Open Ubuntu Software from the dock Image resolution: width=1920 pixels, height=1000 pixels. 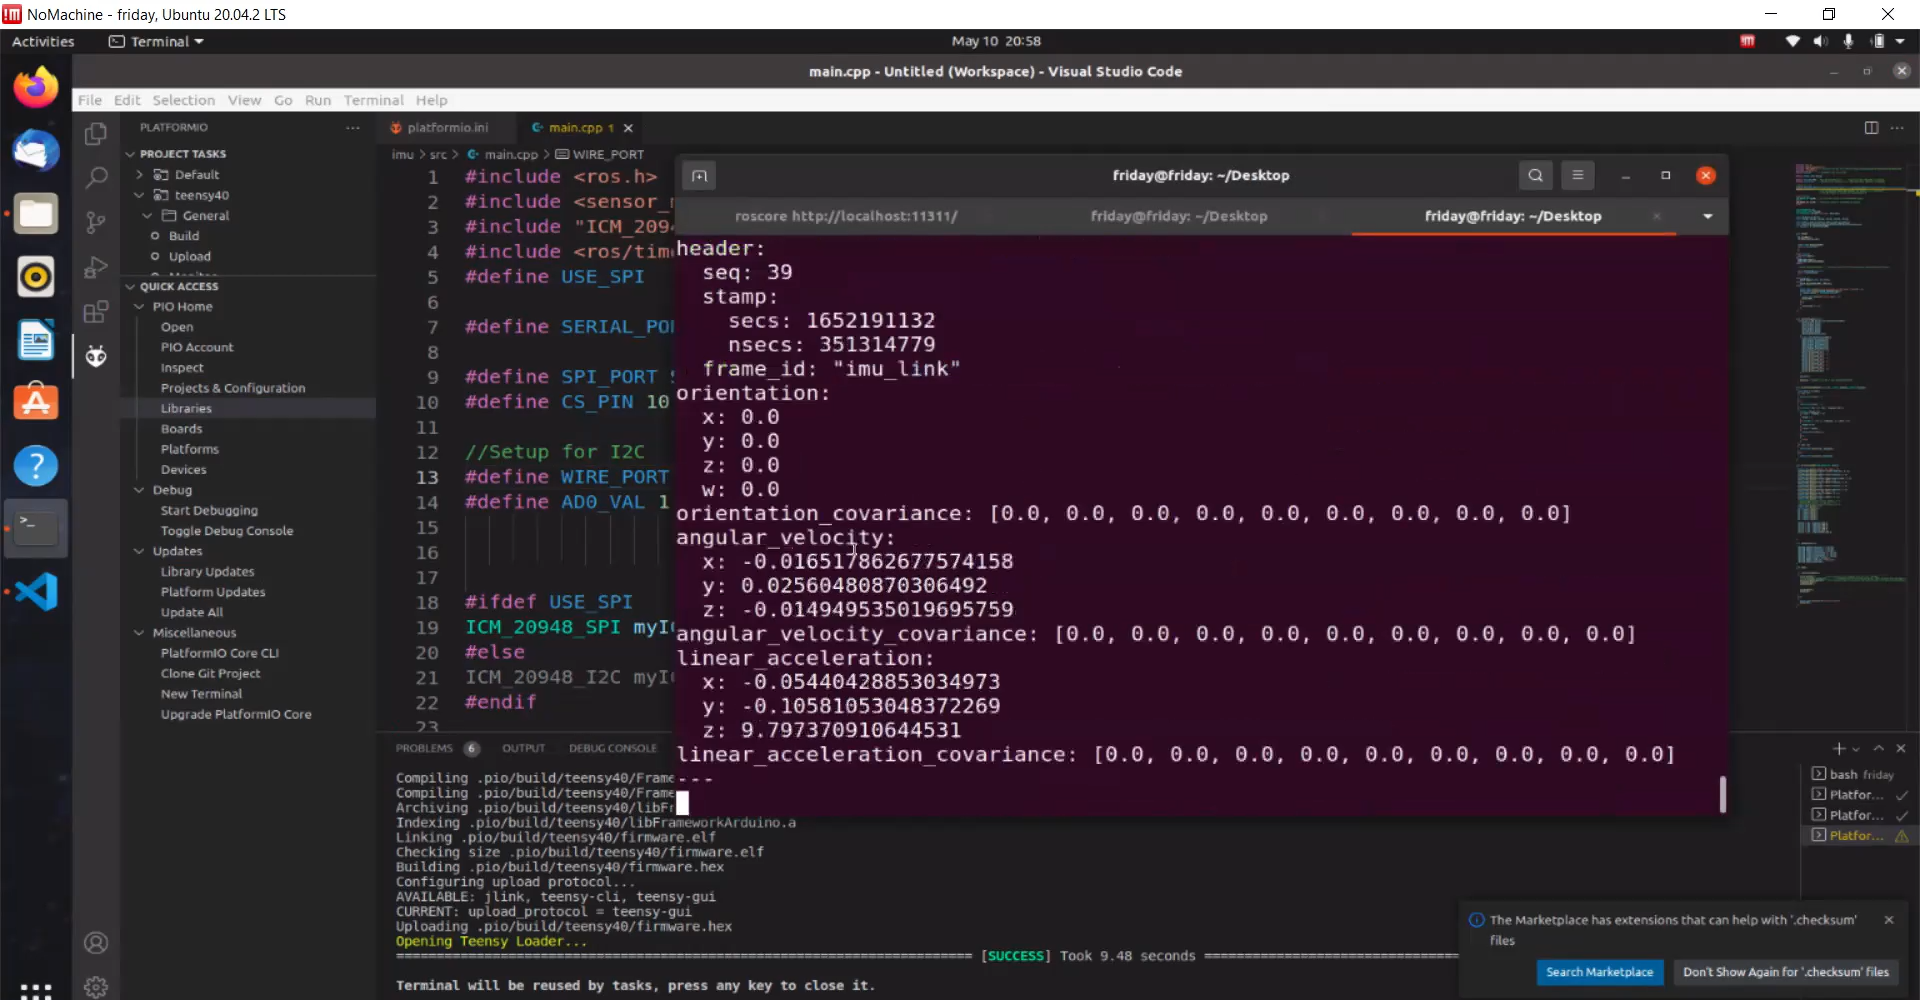pyautogui.click(x=36, y=403)
